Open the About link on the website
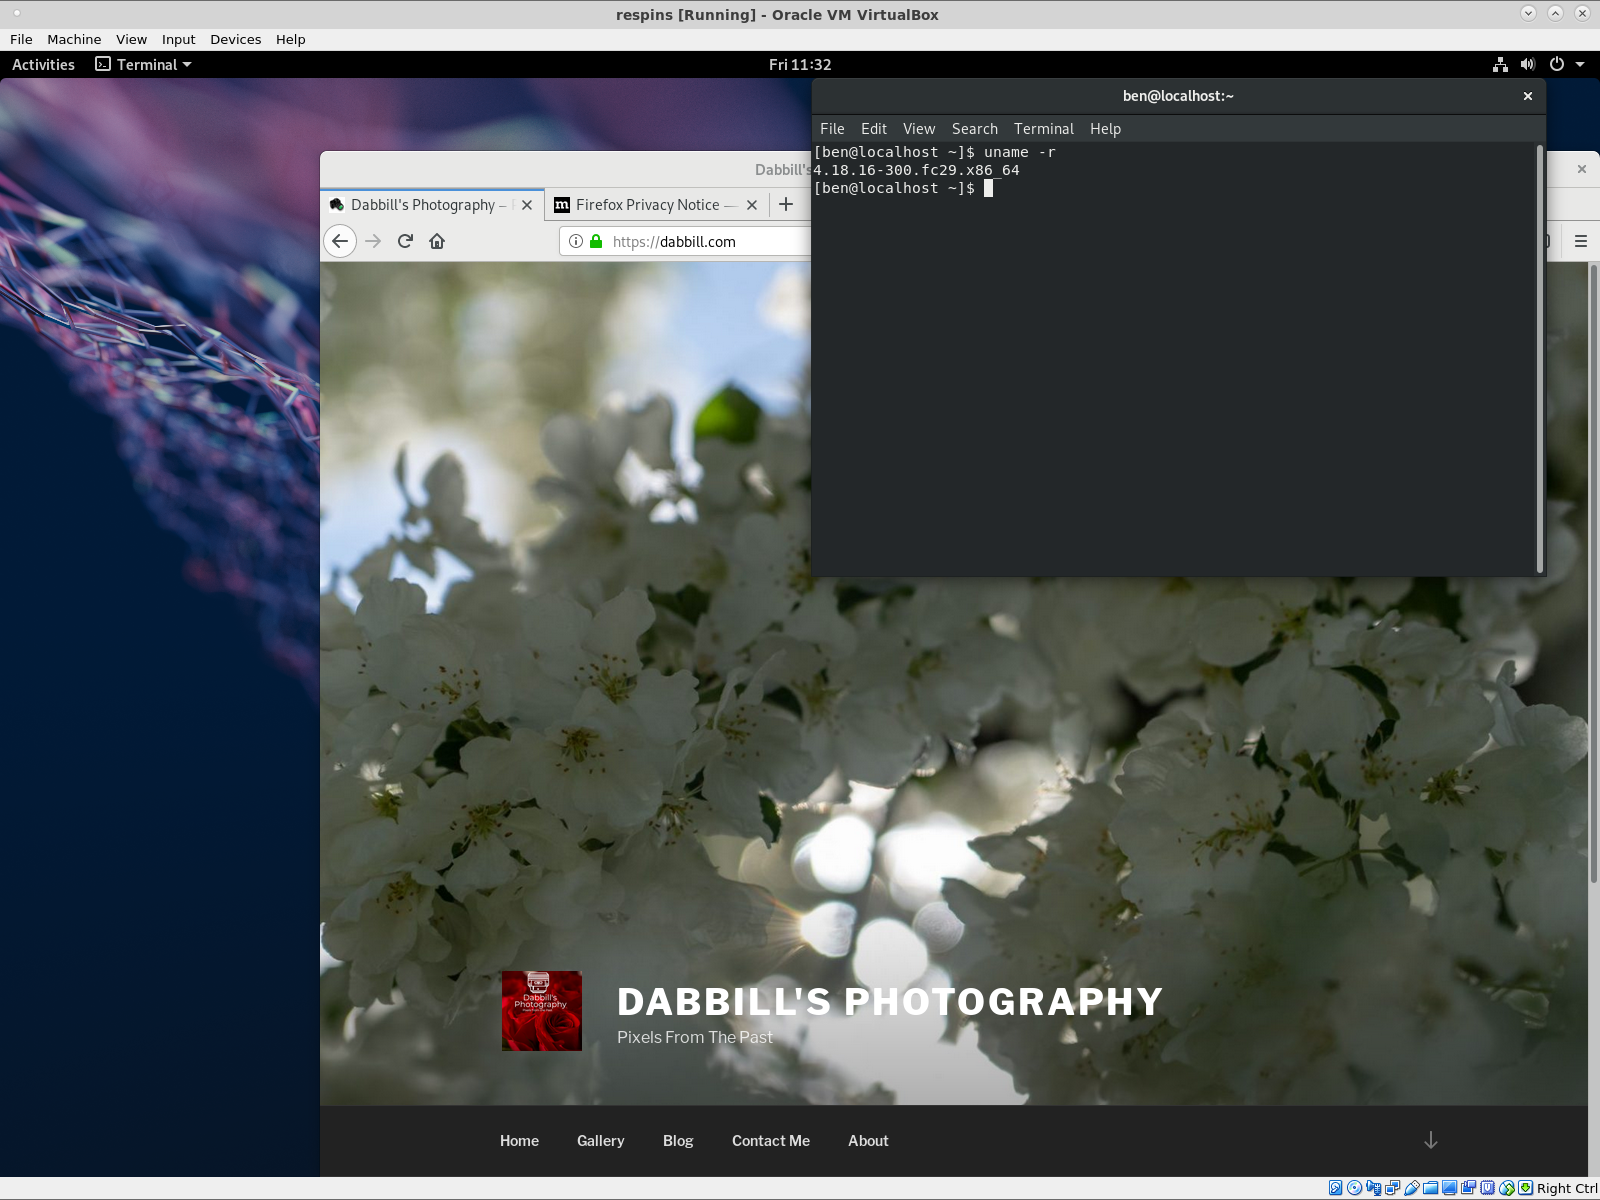 pos(868,1140)
